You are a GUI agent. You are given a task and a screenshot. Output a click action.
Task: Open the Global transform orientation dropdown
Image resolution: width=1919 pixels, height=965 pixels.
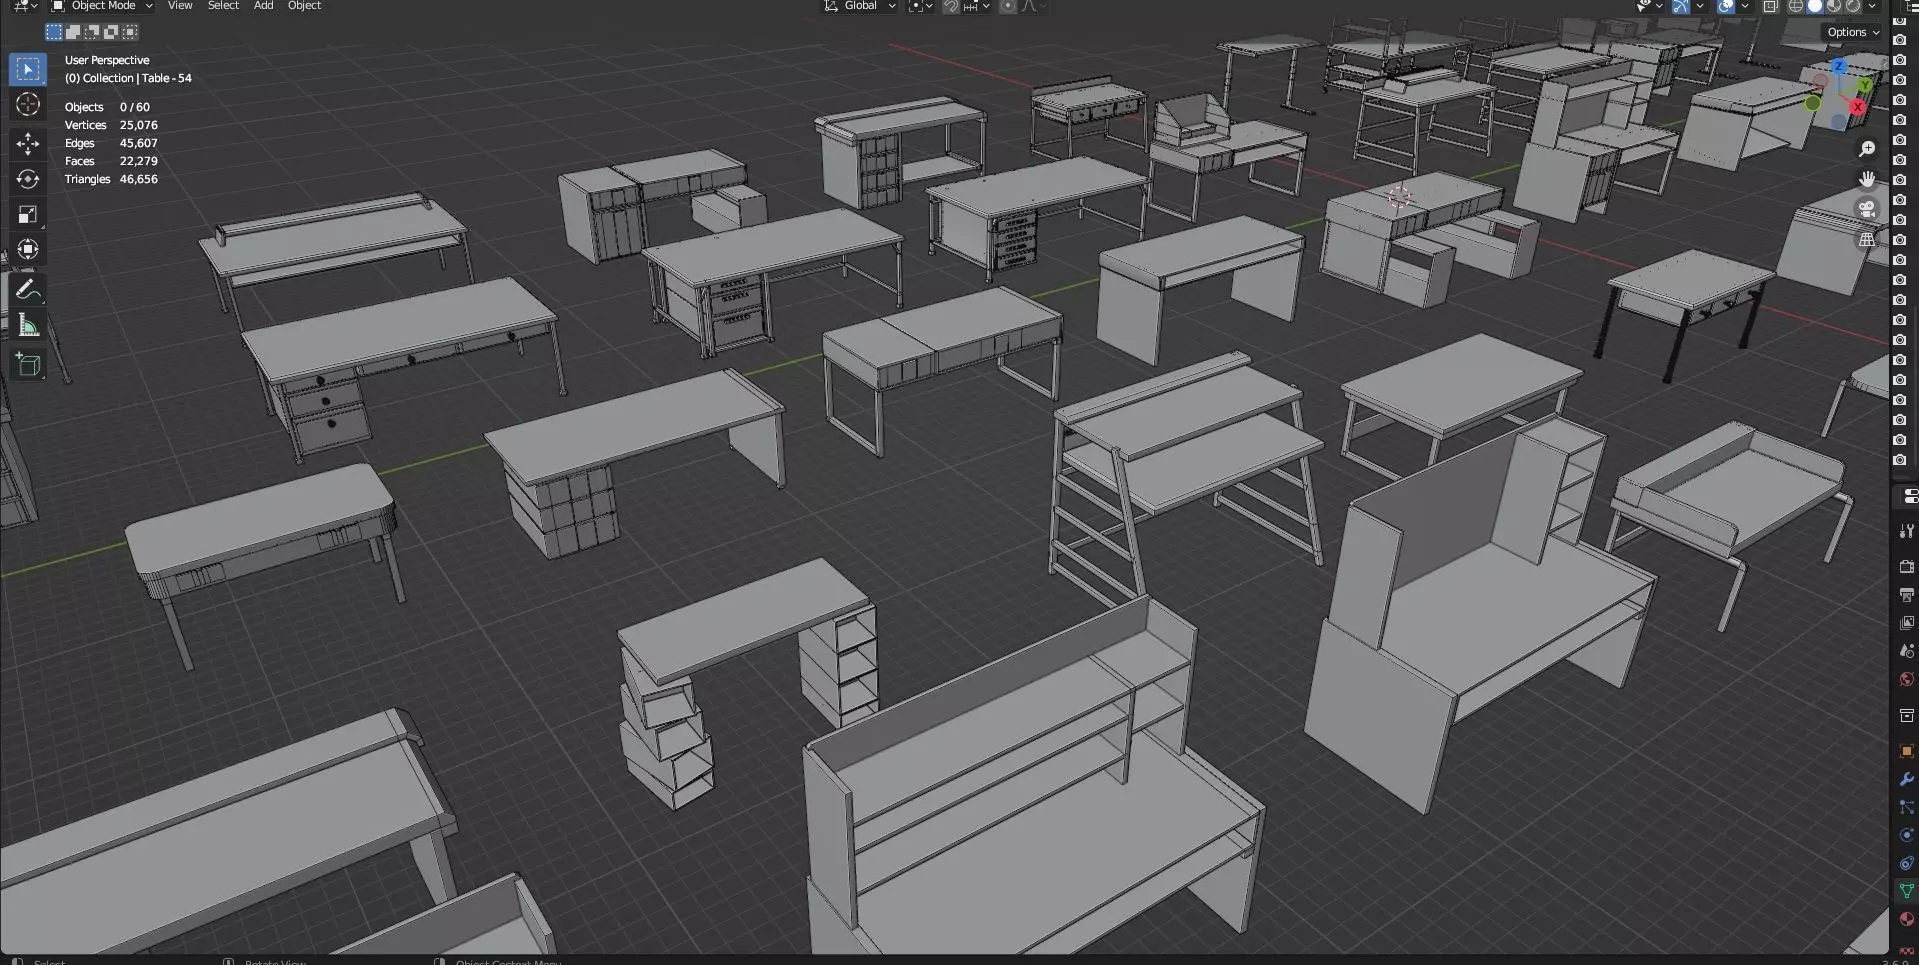pos(859,6)
